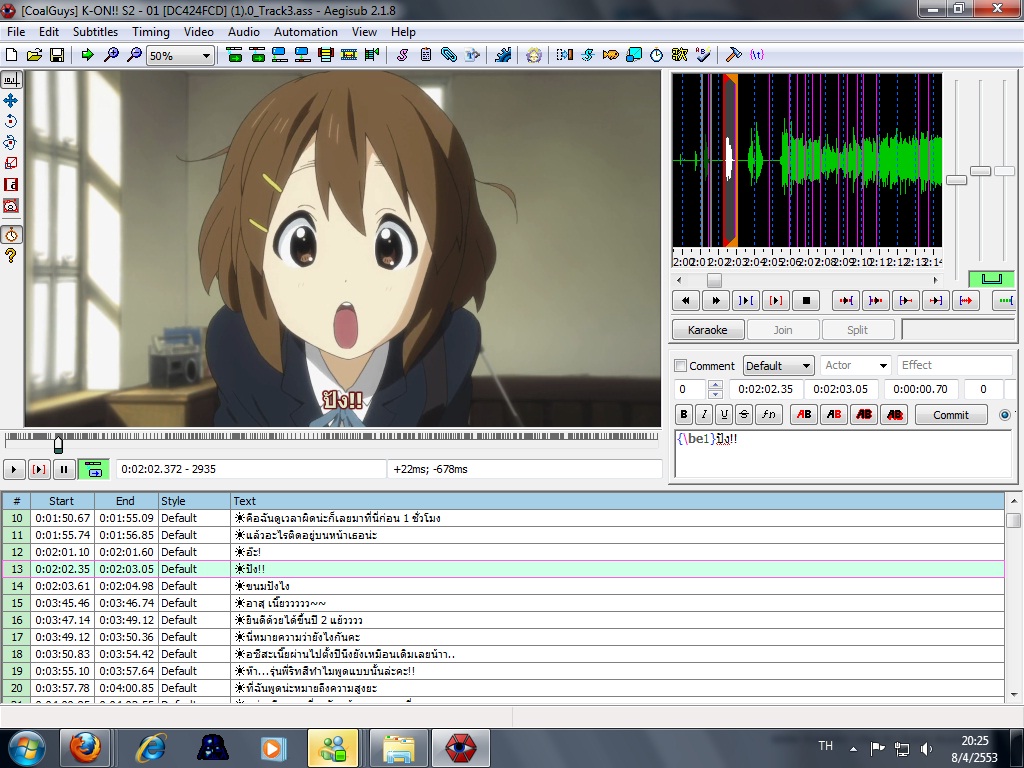Click the start time field 0:02:02.35
1024x768 pixels.
(x=765, y=389)
